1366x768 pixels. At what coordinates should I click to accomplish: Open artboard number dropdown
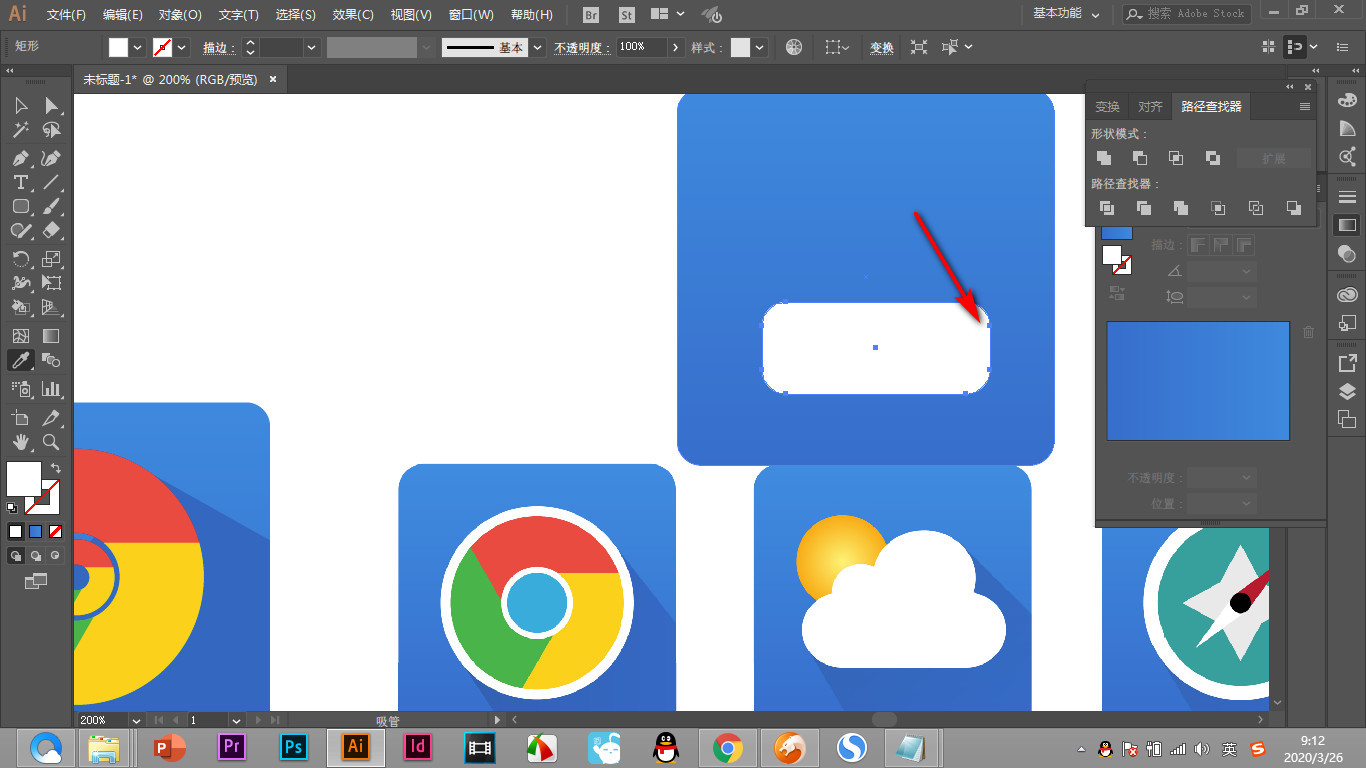tap(236, 720)
